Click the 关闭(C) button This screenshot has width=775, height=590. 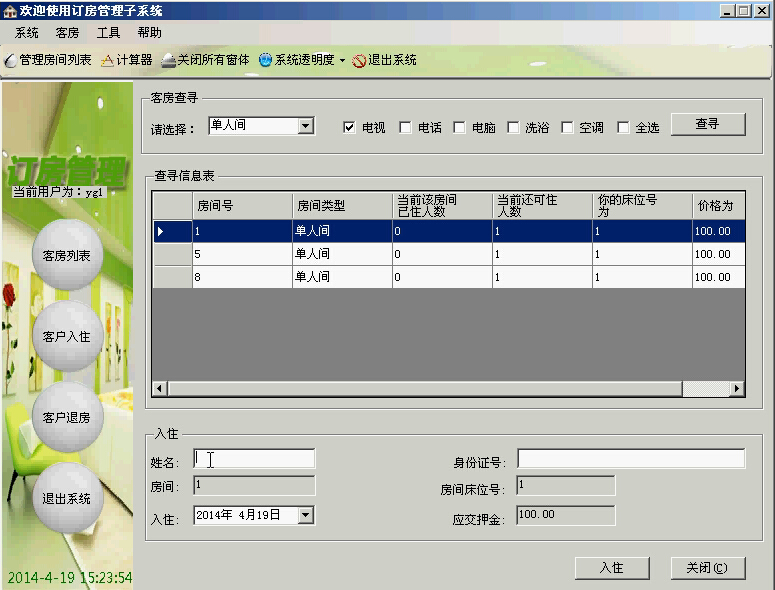(707, 568)
